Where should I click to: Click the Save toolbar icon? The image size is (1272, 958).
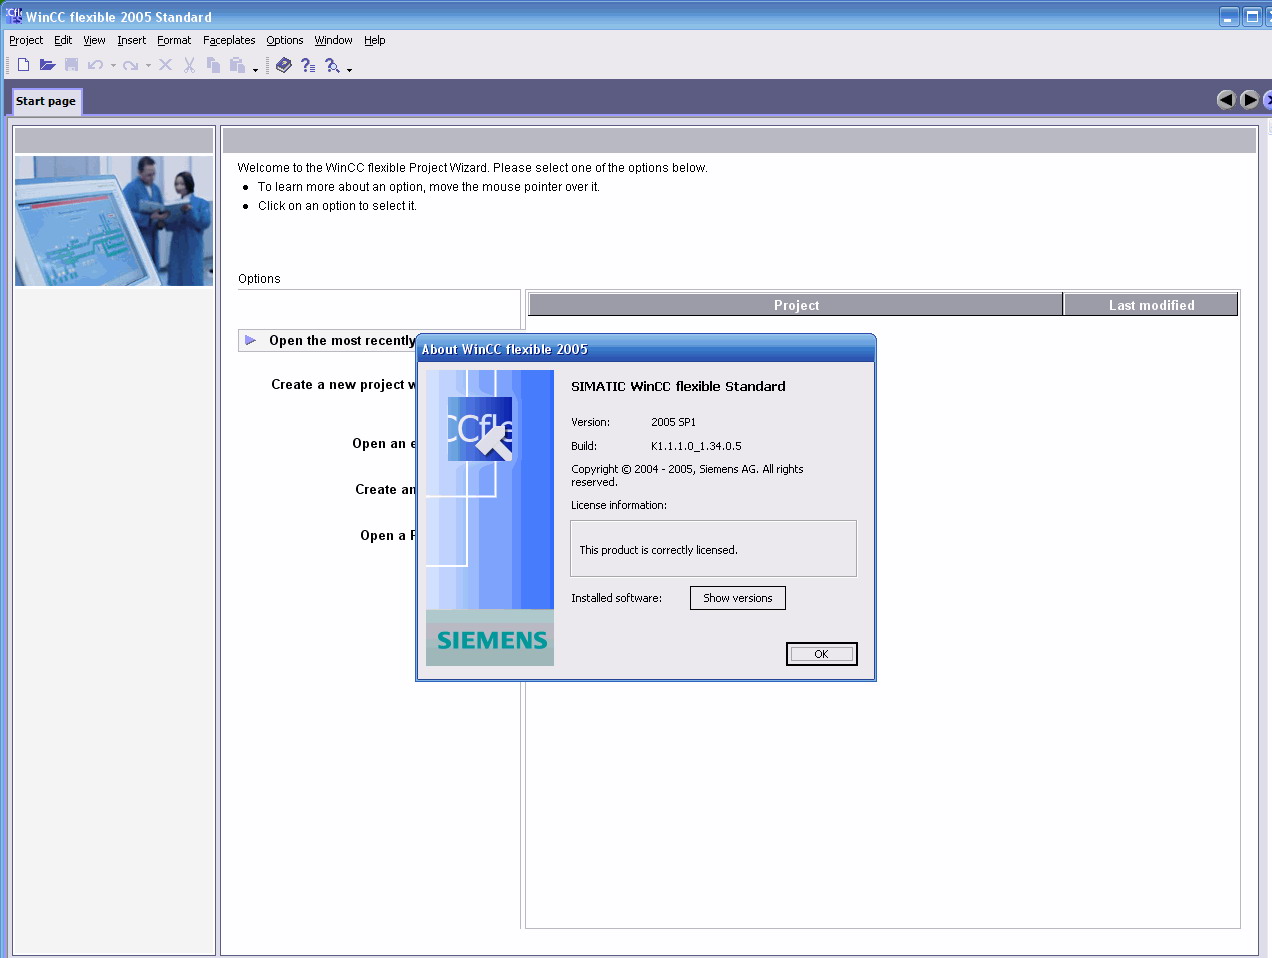(x=71, y=65)
